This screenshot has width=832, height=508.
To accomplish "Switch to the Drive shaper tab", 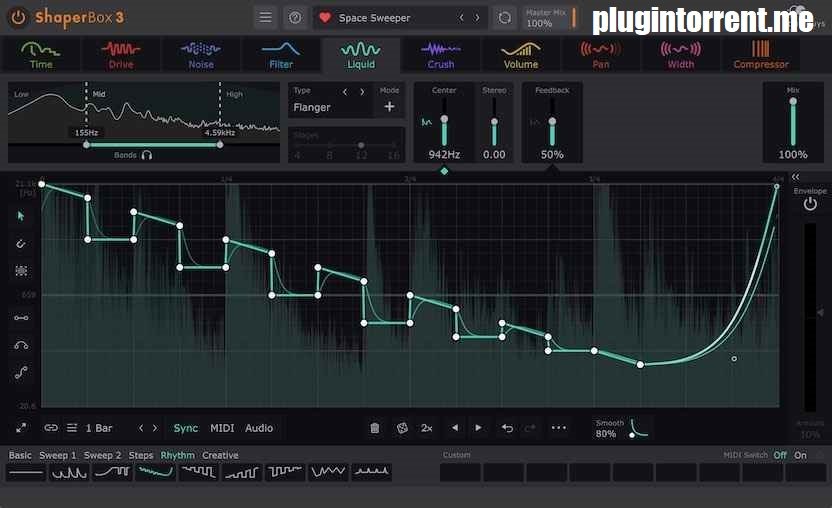I will pos(121,55).
